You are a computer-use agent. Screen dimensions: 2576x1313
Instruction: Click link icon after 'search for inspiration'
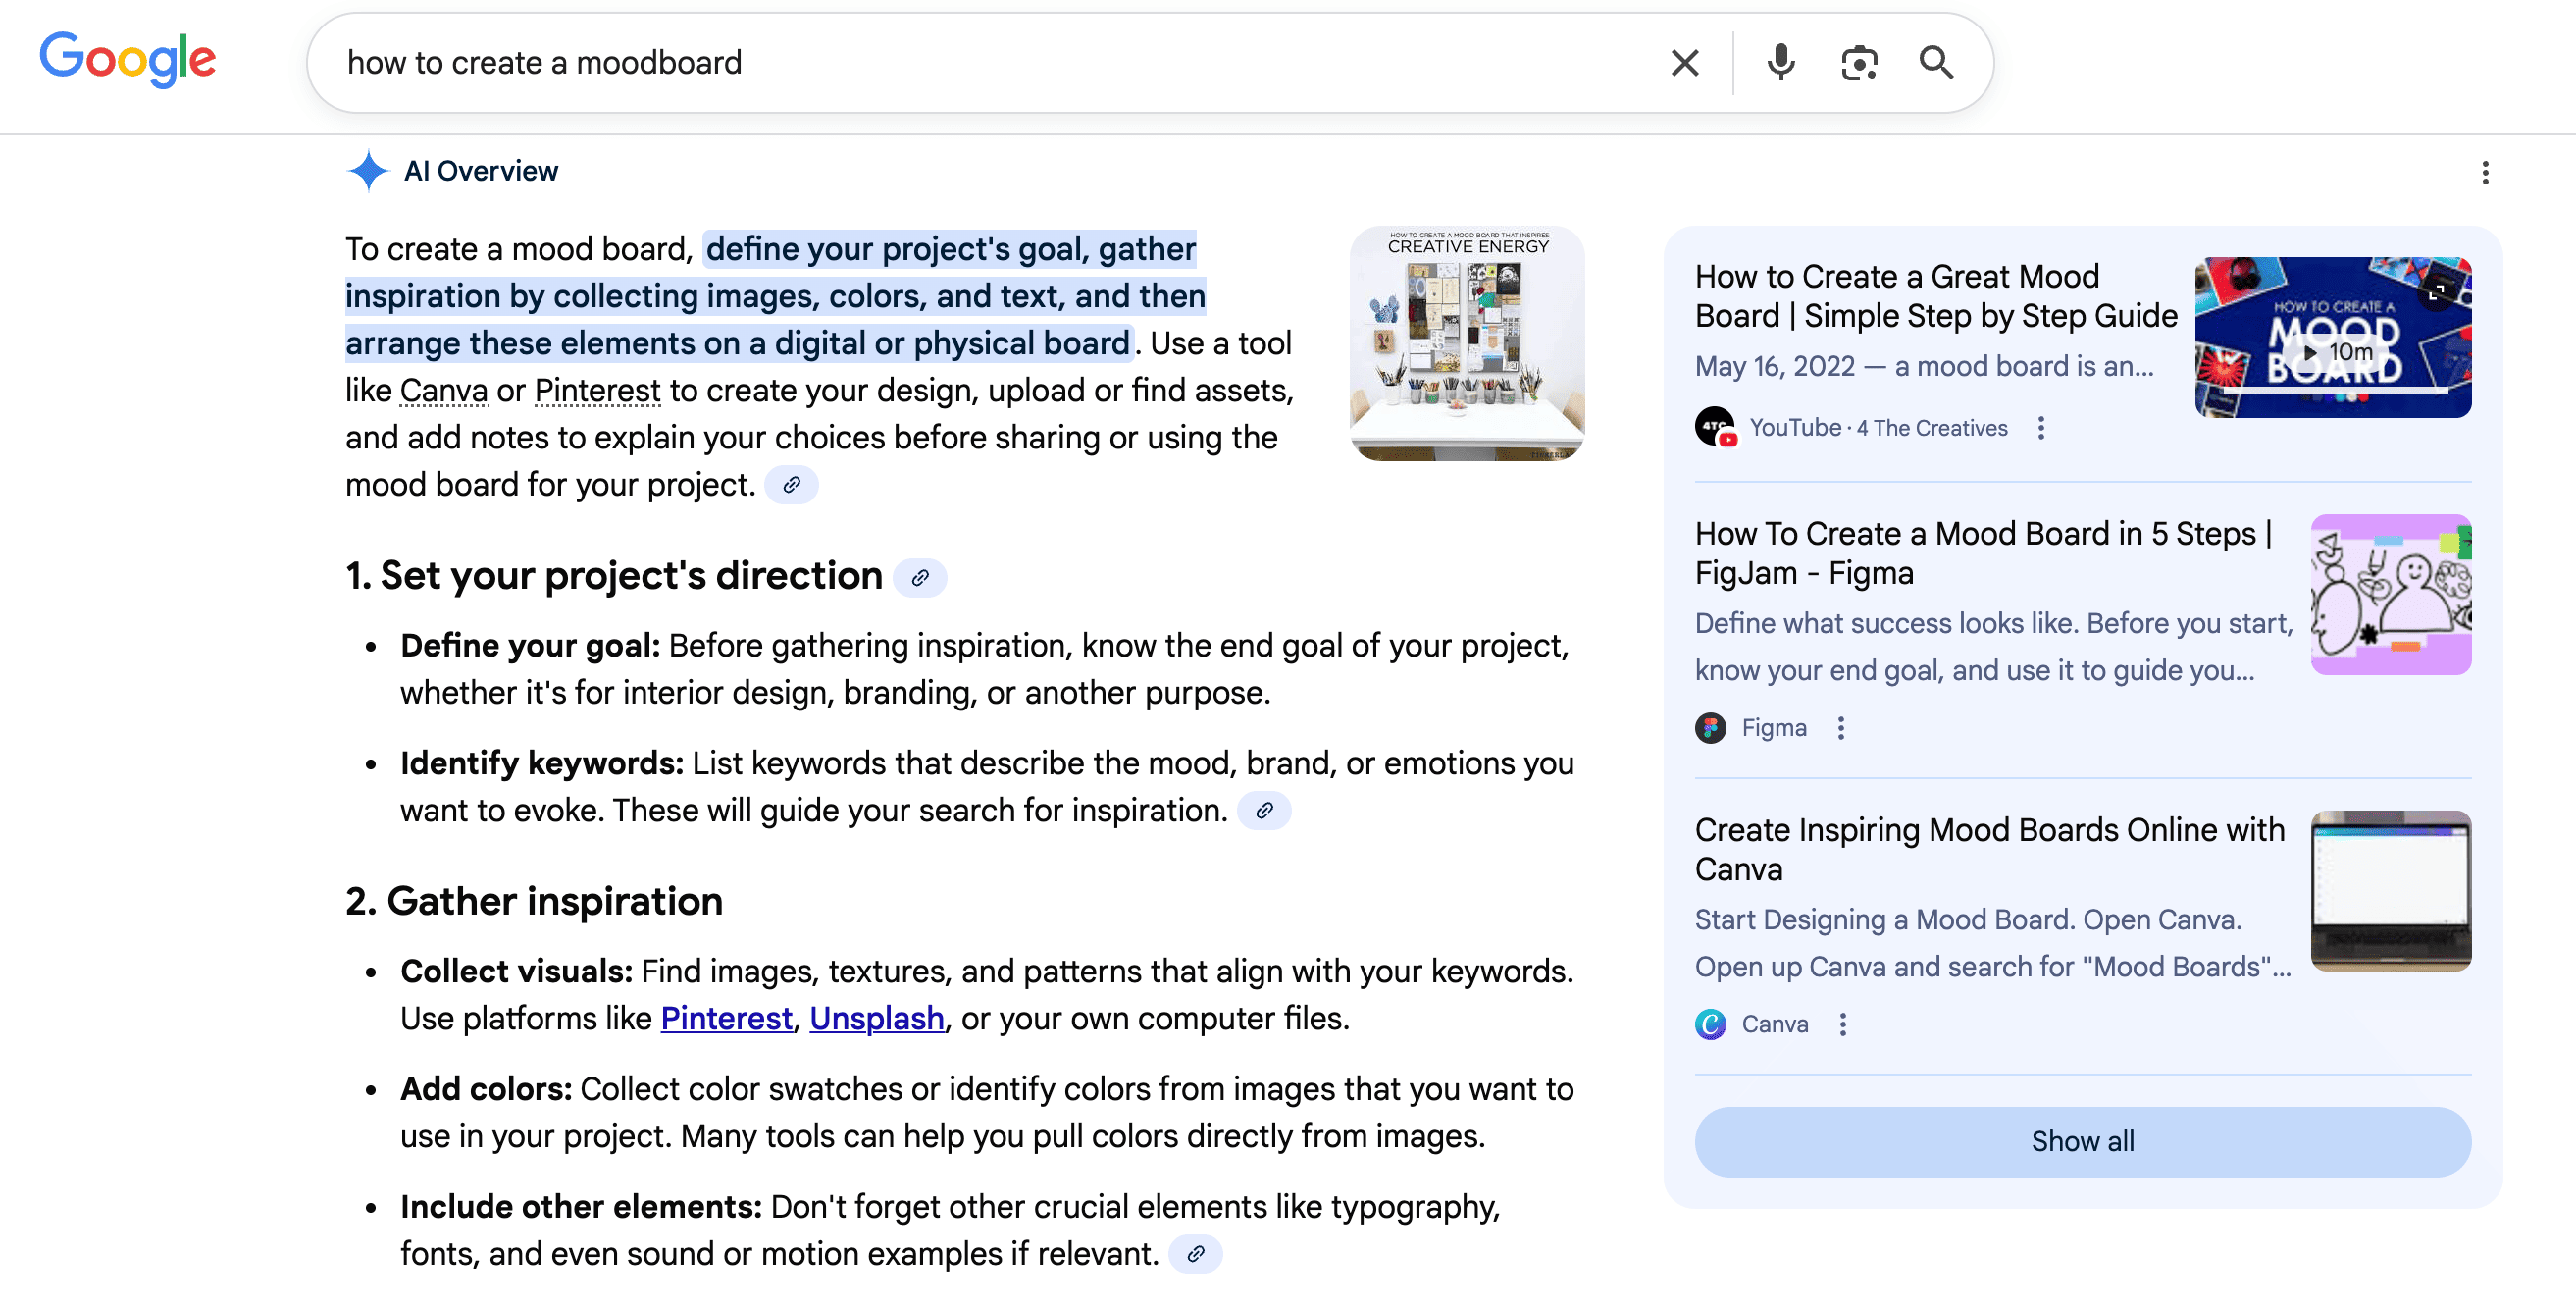point(1264,811)
